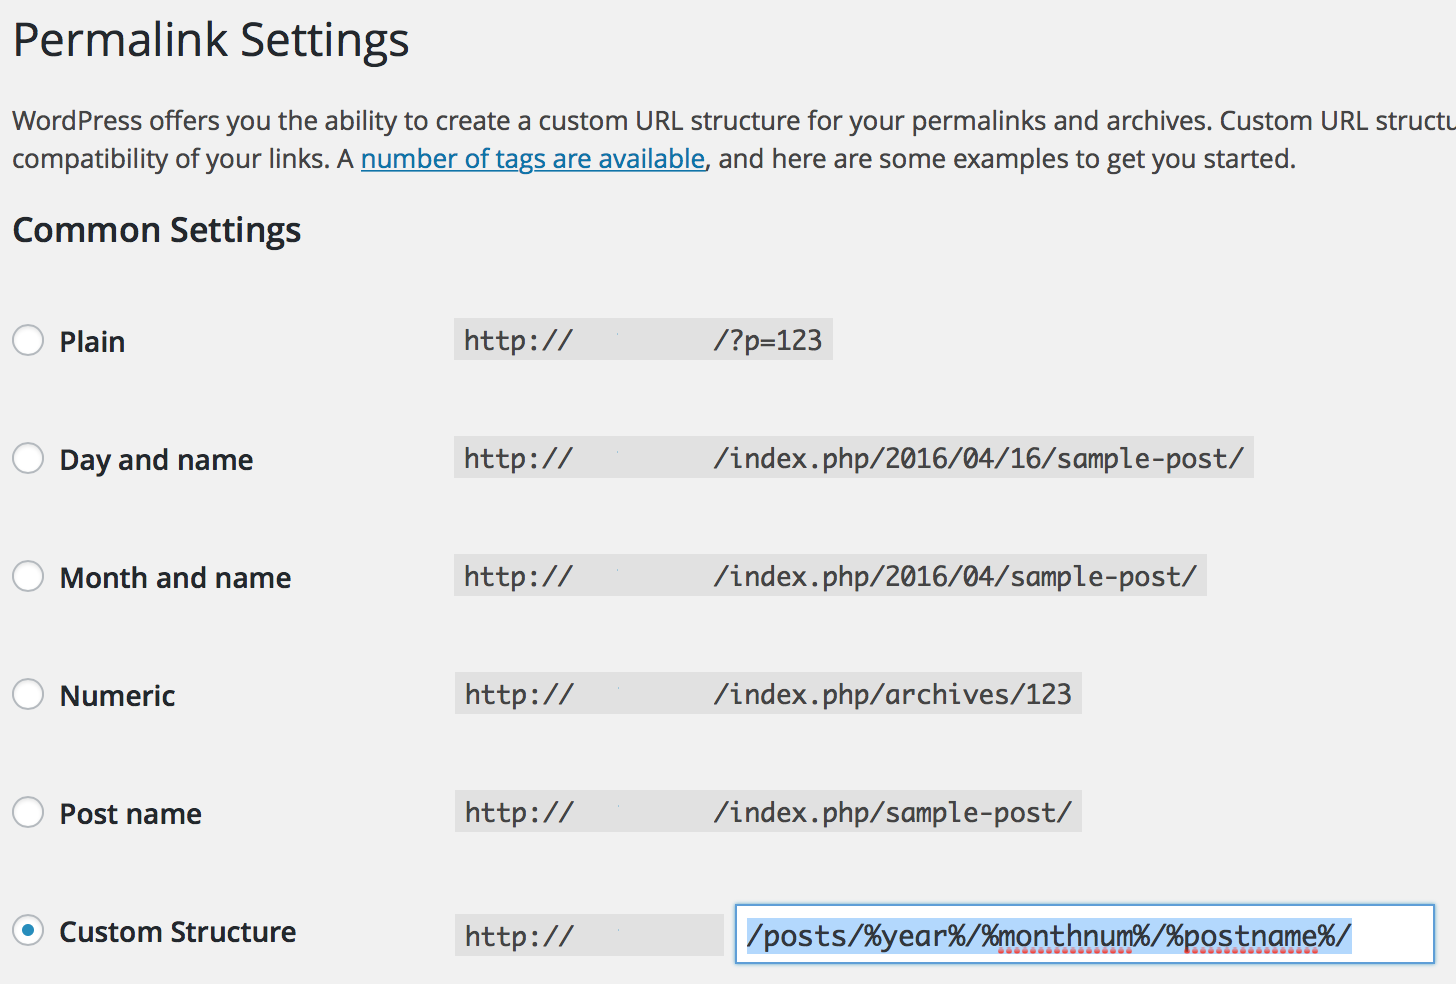Click the "Numeric" option label text
Image resolution: width=1456 pixels, height=984 pixels.
[117, 696]
